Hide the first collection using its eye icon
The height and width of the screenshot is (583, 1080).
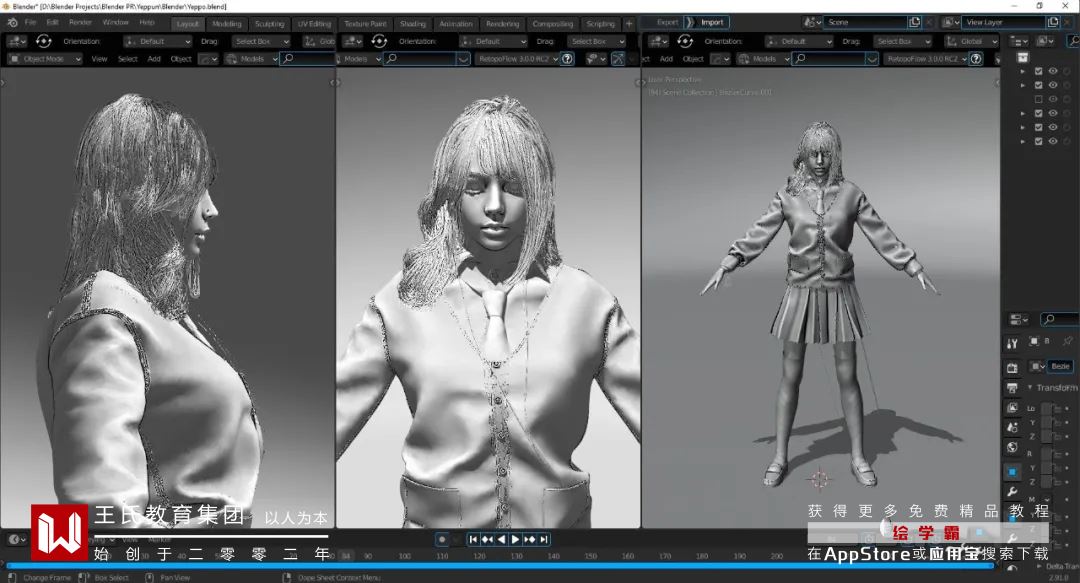[1052, 71]
